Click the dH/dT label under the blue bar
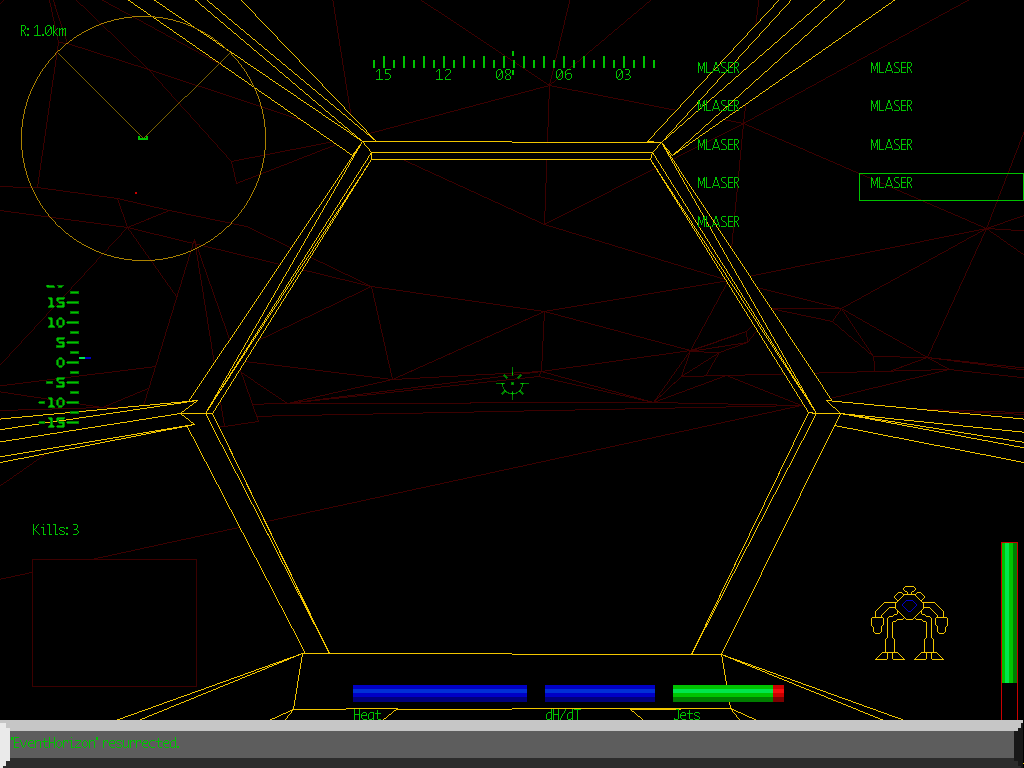The height and width of the screenshot is (768, 1024). (562, 716)
